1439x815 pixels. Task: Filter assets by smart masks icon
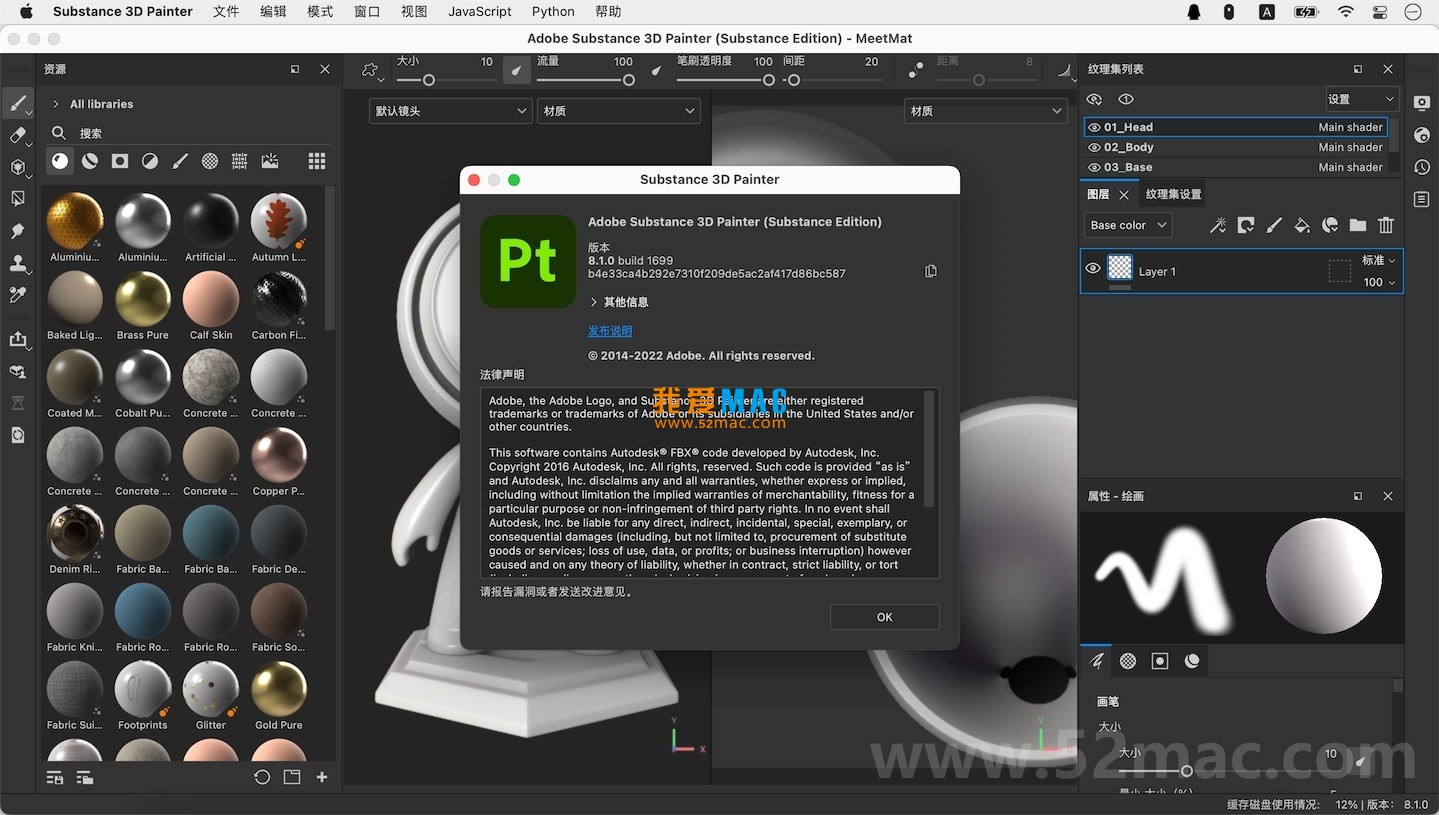(x=120, y=161)
